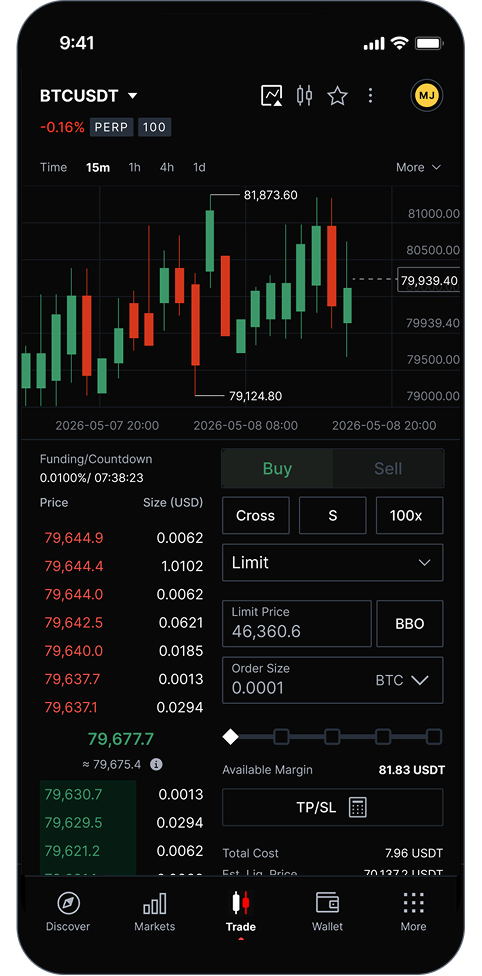
Task: Select ask price 79,640.0
Action: [x=74, y=650]
